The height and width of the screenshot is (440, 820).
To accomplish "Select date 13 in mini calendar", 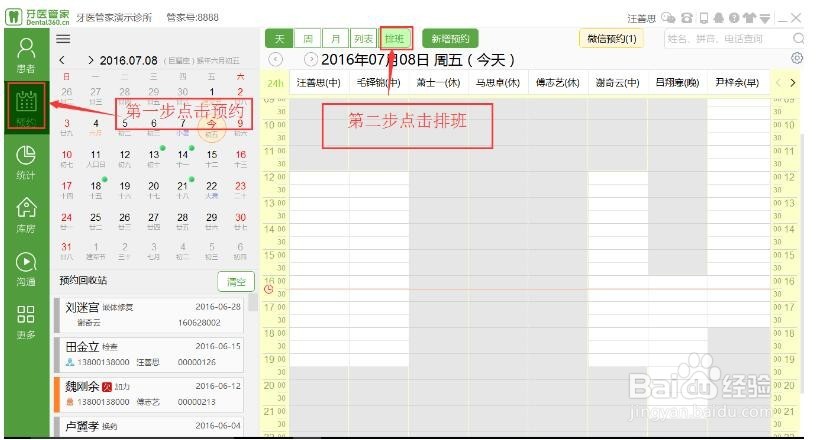I will click(x=154, y=158).
